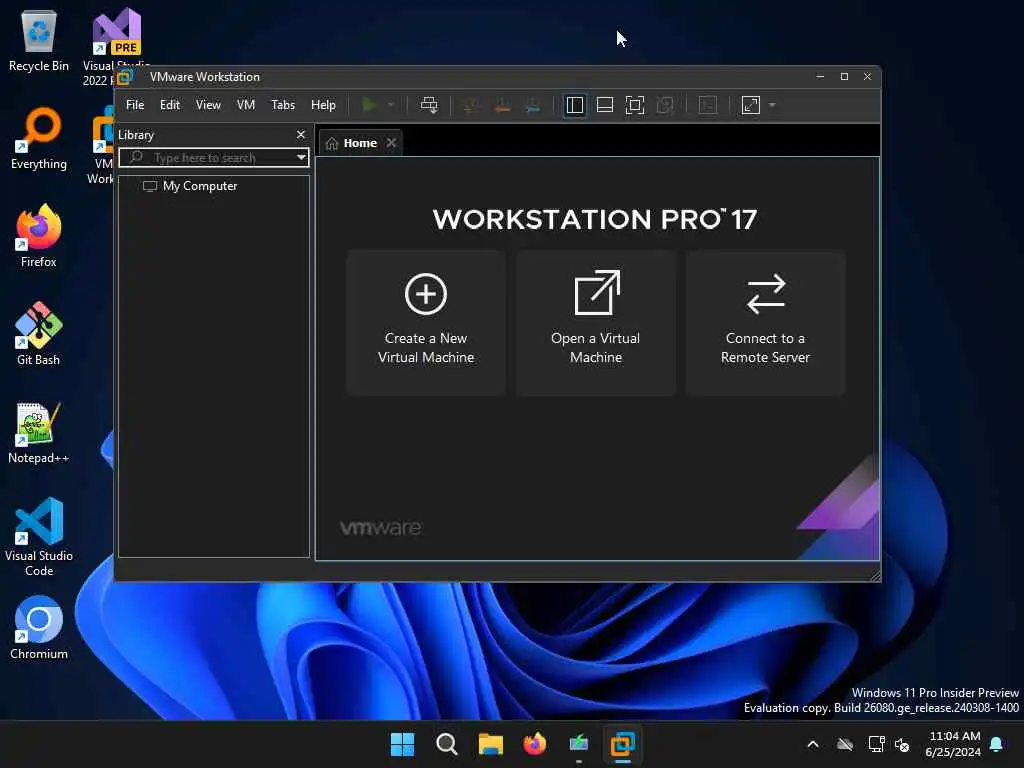
Task: Open the Help menu
Action: coord(323,105)
